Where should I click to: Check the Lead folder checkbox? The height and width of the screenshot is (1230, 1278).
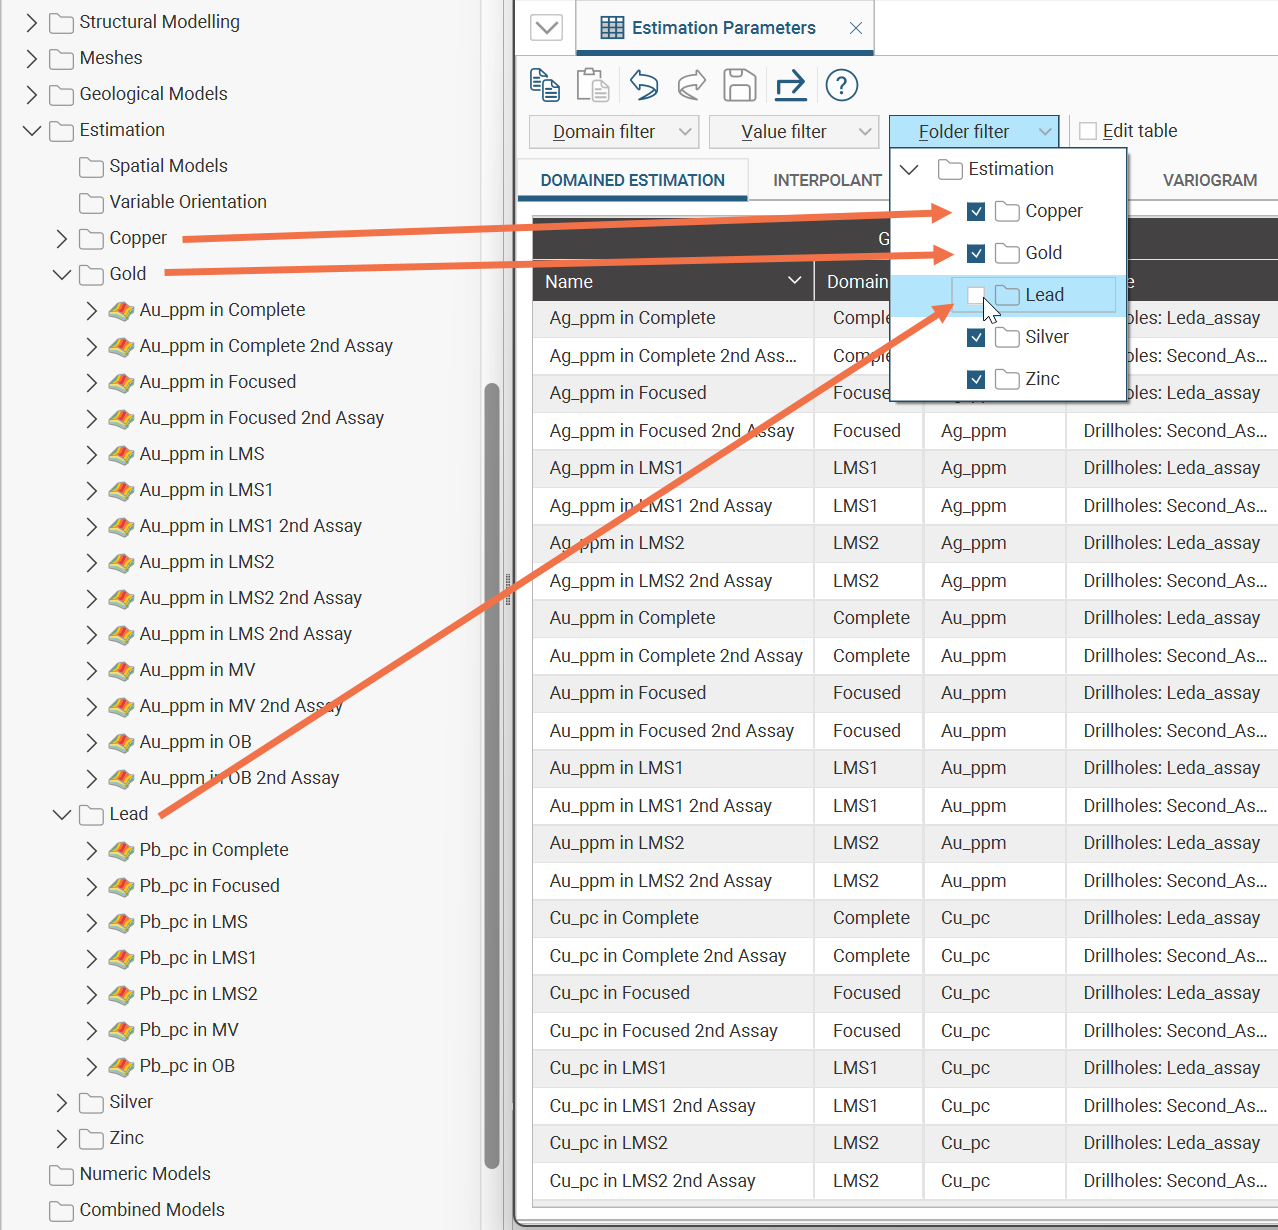click(x=976, y=295)
